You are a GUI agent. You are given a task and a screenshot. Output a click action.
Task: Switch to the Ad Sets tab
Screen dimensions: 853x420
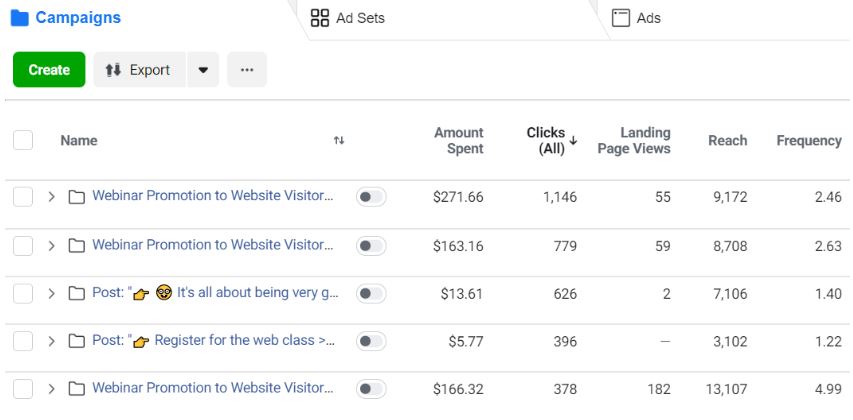[347, 18]
